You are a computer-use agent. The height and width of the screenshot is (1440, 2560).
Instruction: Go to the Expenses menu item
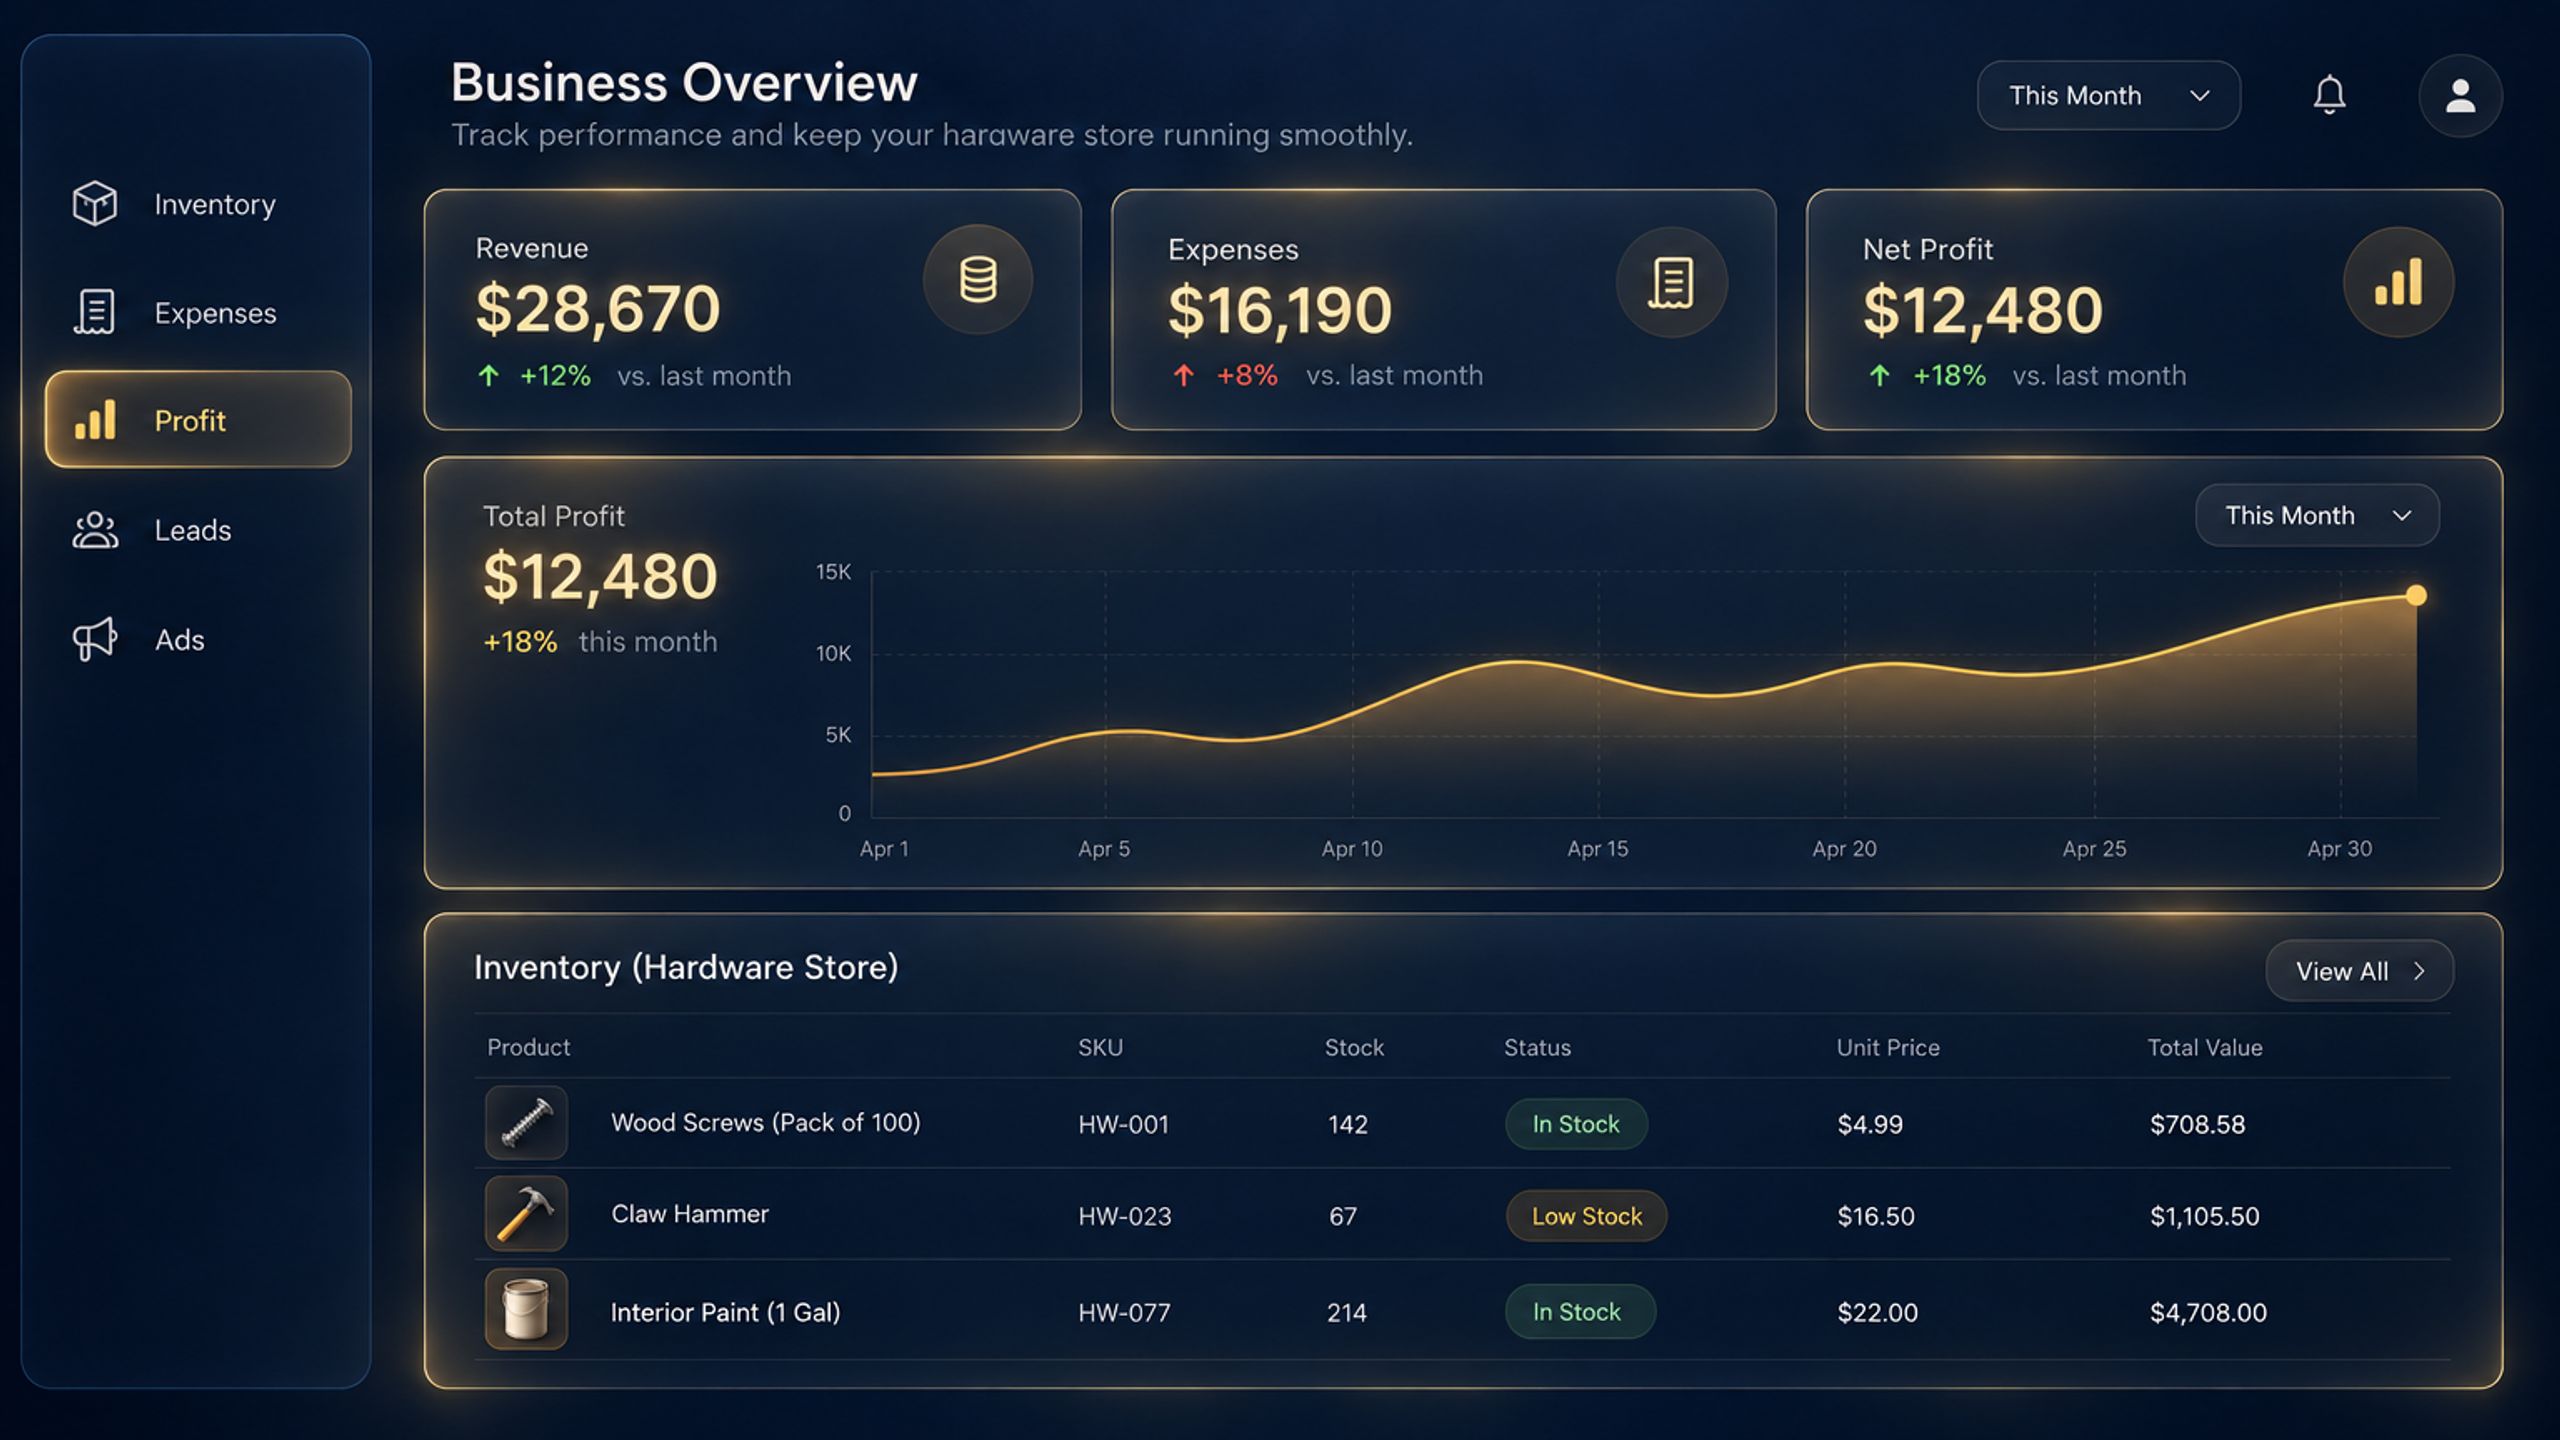tap(198, 312)
